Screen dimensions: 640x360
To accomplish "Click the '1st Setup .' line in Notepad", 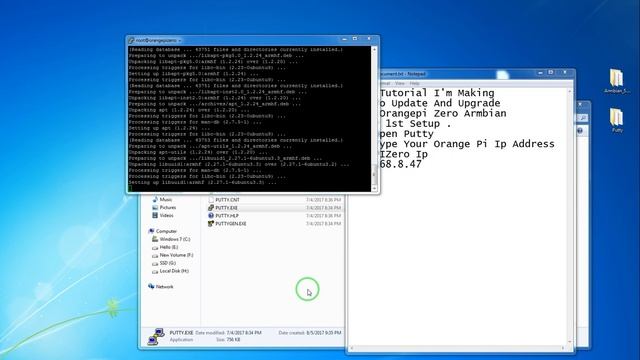I will [418, 124].
